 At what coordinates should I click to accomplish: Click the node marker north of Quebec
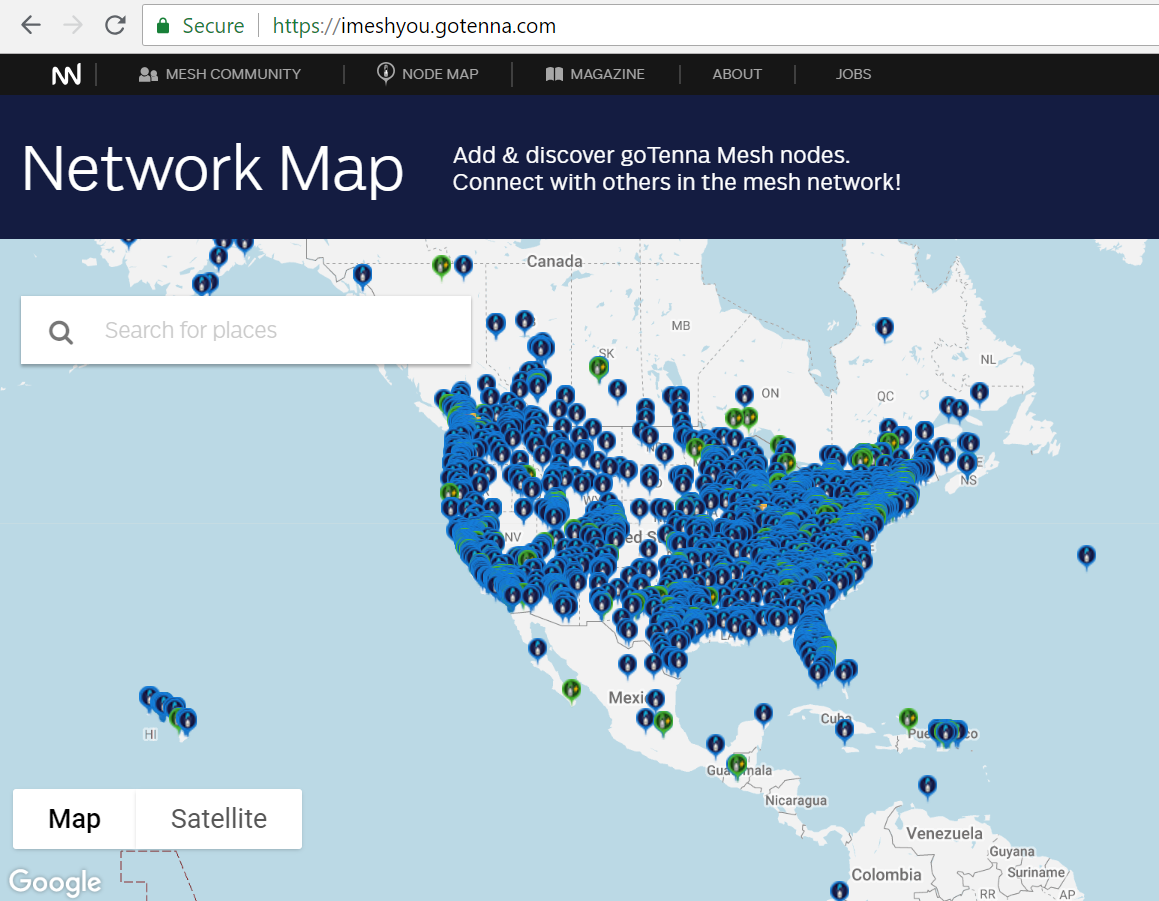884,327
